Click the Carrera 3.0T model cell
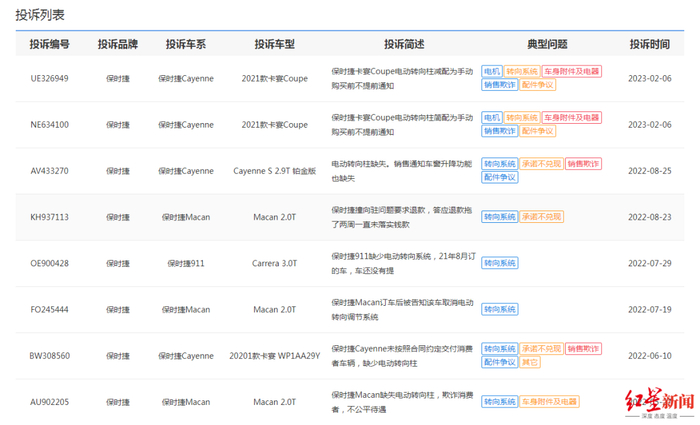 tap(275, 263)
